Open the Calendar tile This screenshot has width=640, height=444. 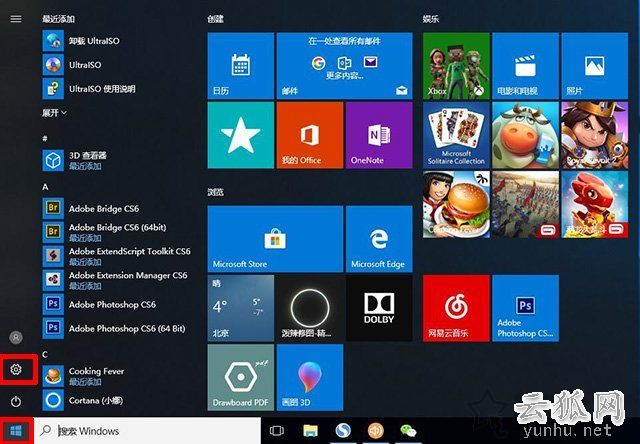240,66
